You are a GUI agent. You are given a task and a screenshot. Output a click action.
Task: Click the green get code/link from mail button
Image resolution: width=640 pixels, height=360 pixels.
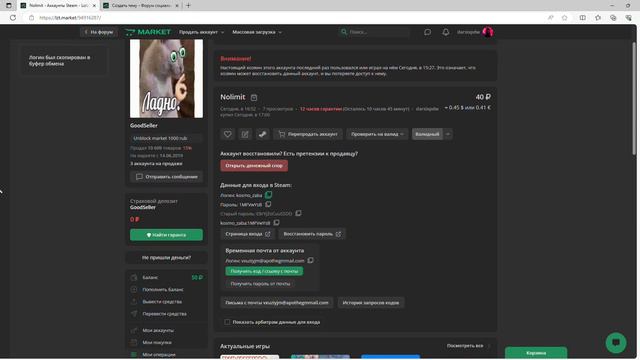pos(264,271)
